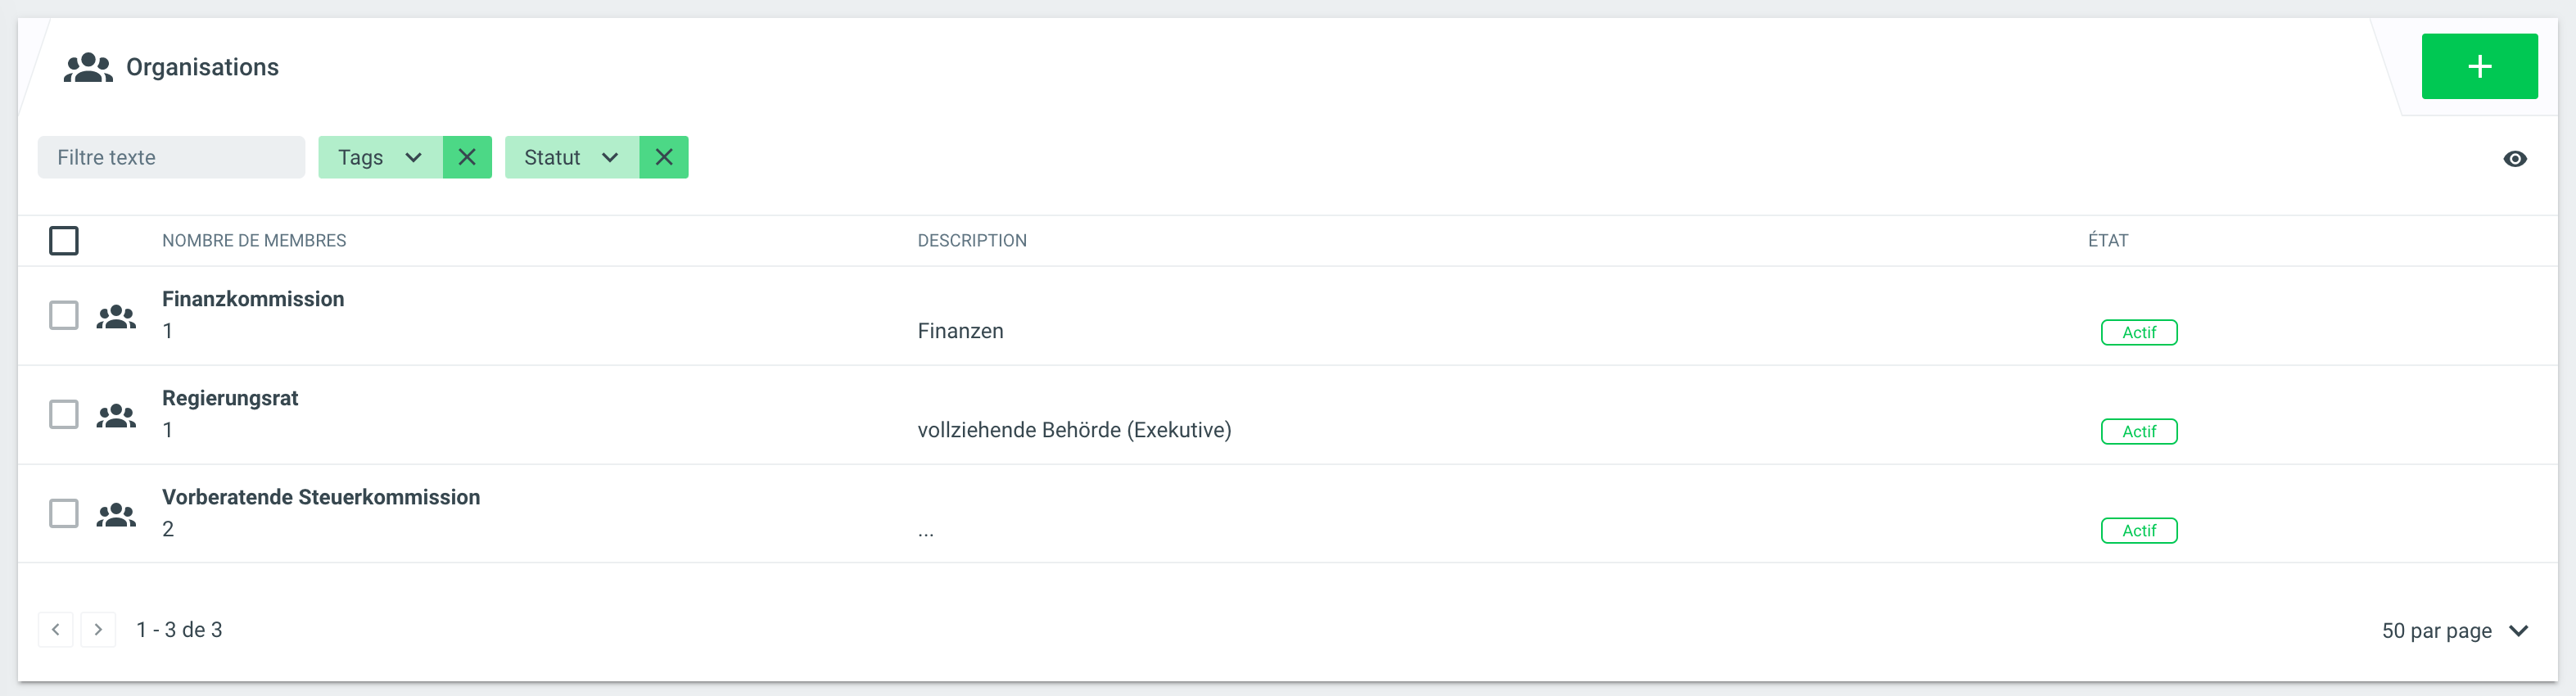Change the 50 par page setting

tap(2454, 631)
